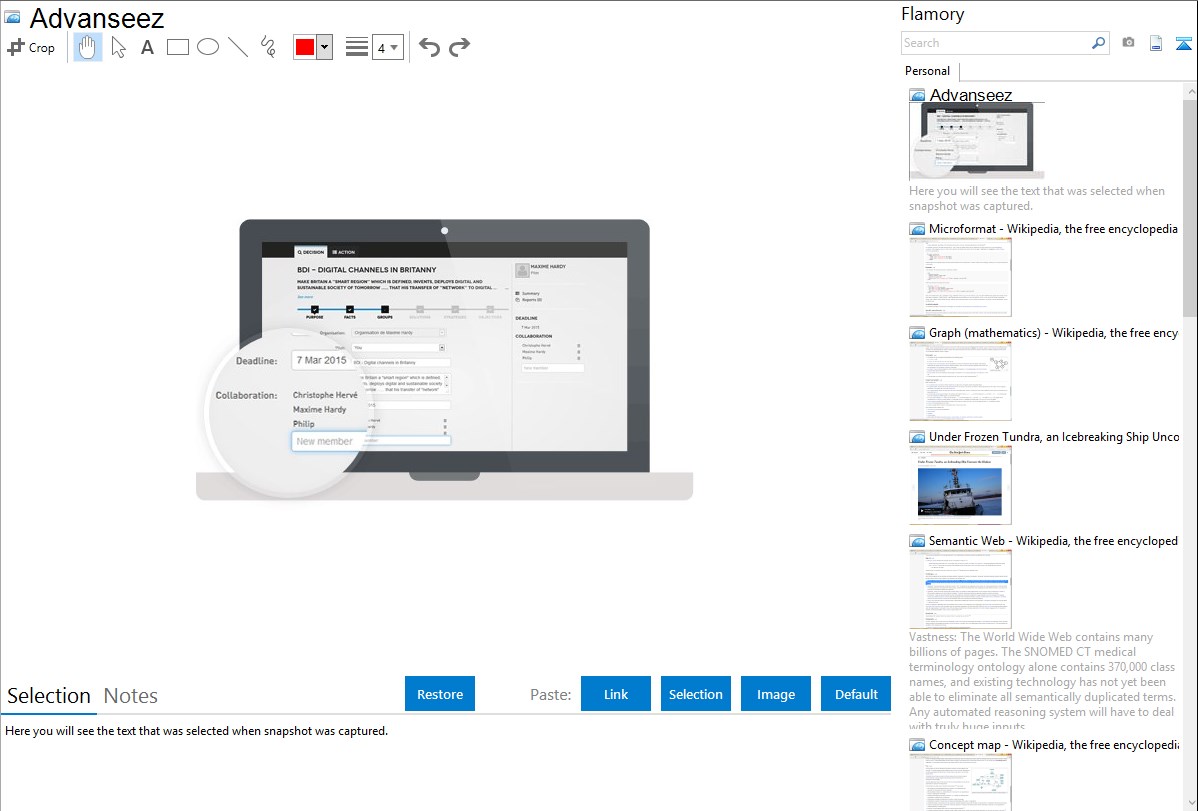Viewport: 1198px width, 811px height.
Task: Click the search magnifier icon
Action: (x=1099, y=43)
